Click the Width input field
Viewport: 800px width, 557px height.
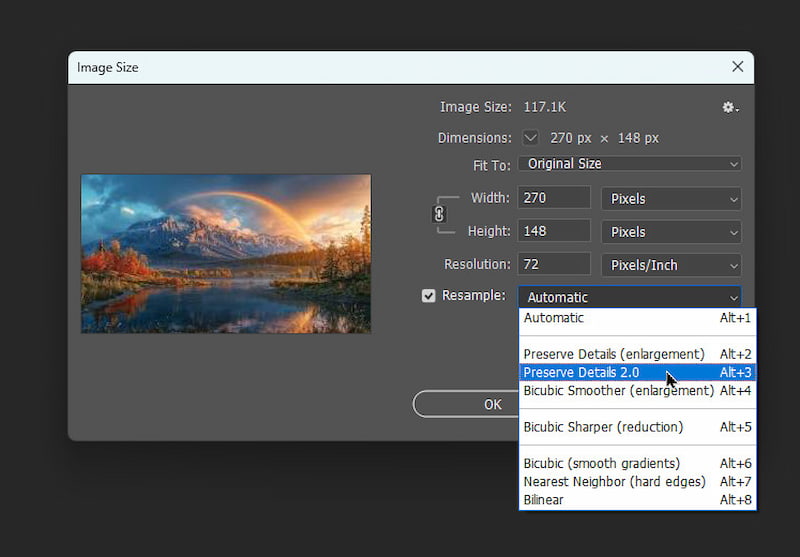(553, 199)
